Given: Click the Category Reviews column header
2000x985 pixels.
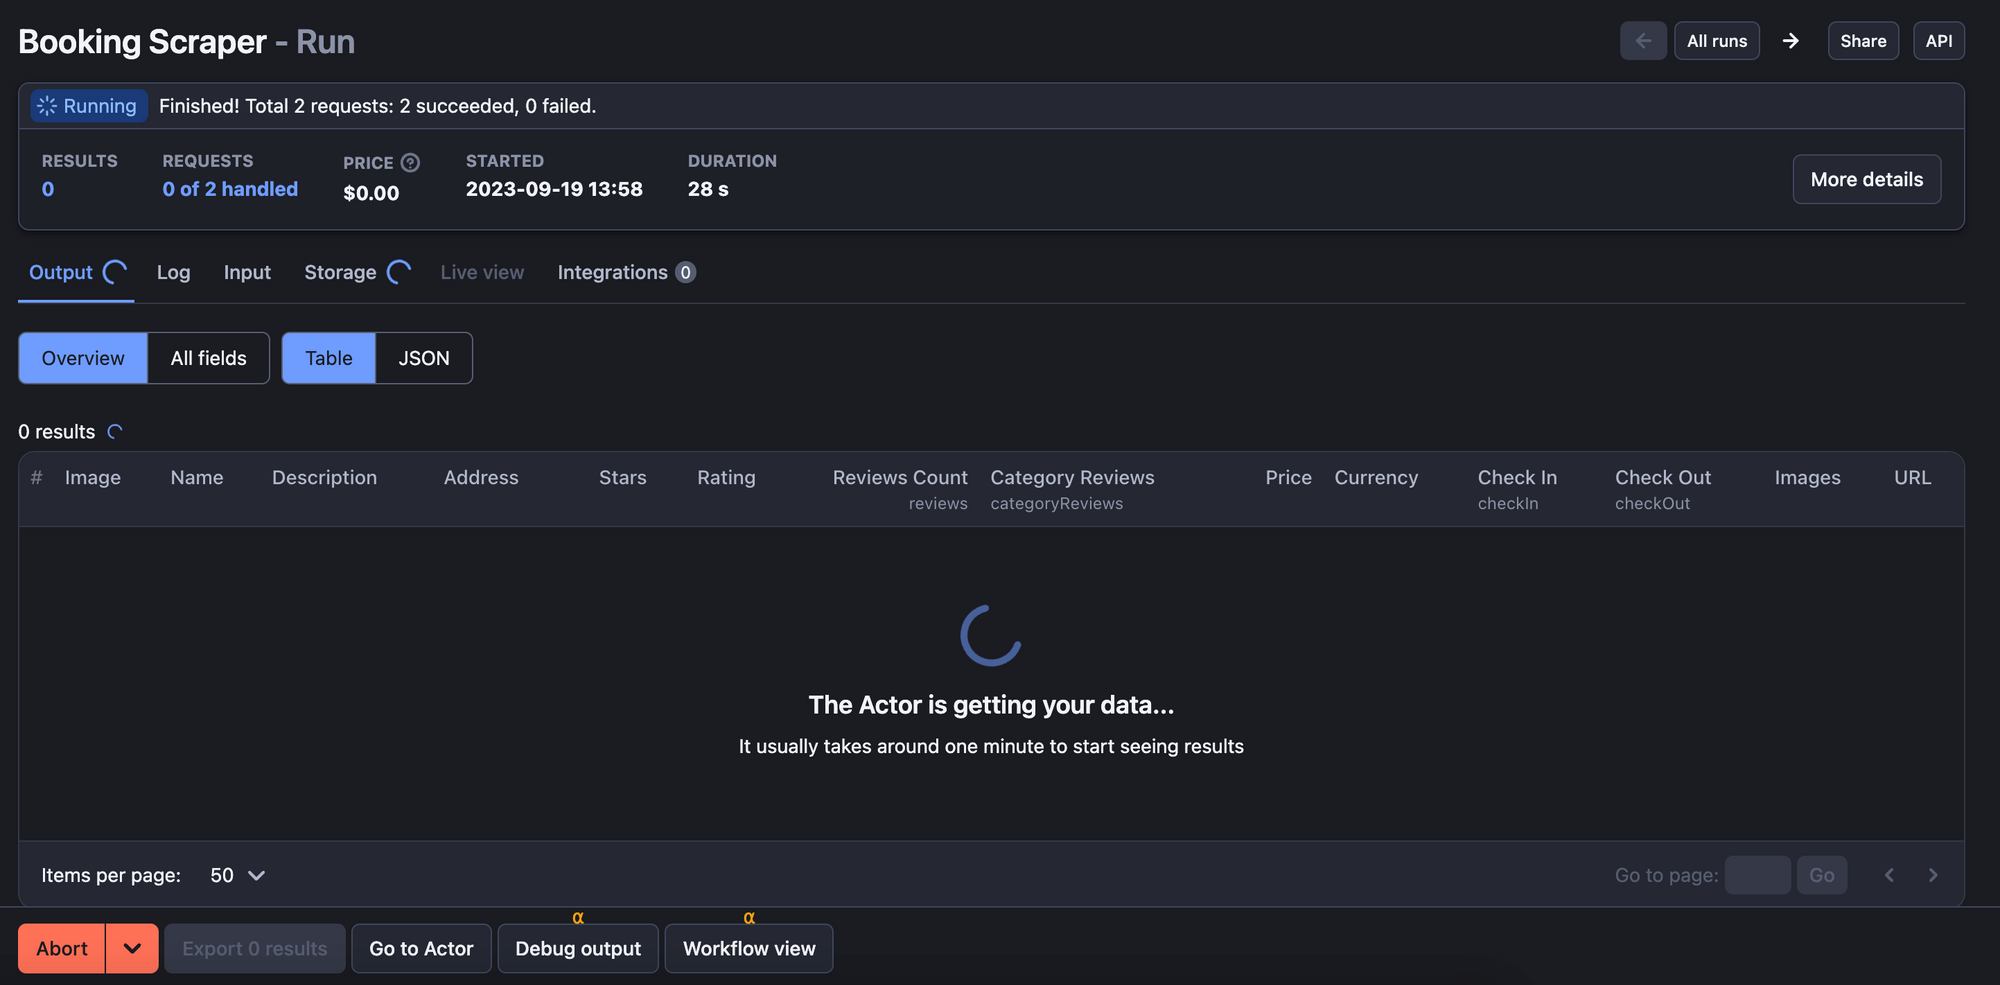Looking at the screenshot, I should click(1072, 478).
